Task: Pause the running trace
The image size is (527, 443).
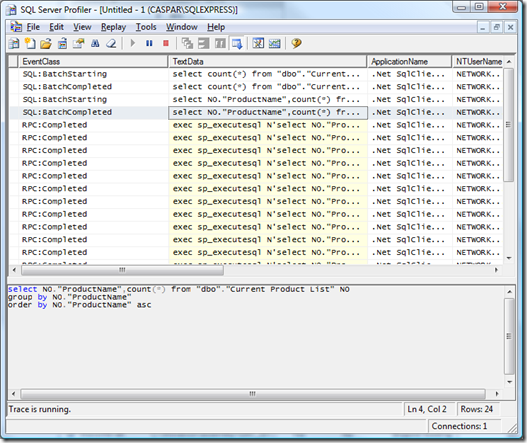Action: tap(149, 43)
